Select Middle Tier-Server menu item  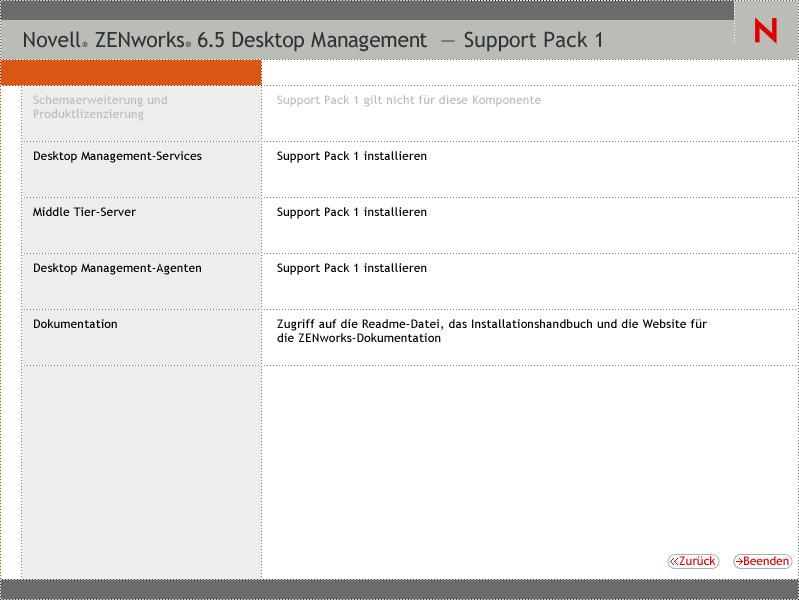84,212
